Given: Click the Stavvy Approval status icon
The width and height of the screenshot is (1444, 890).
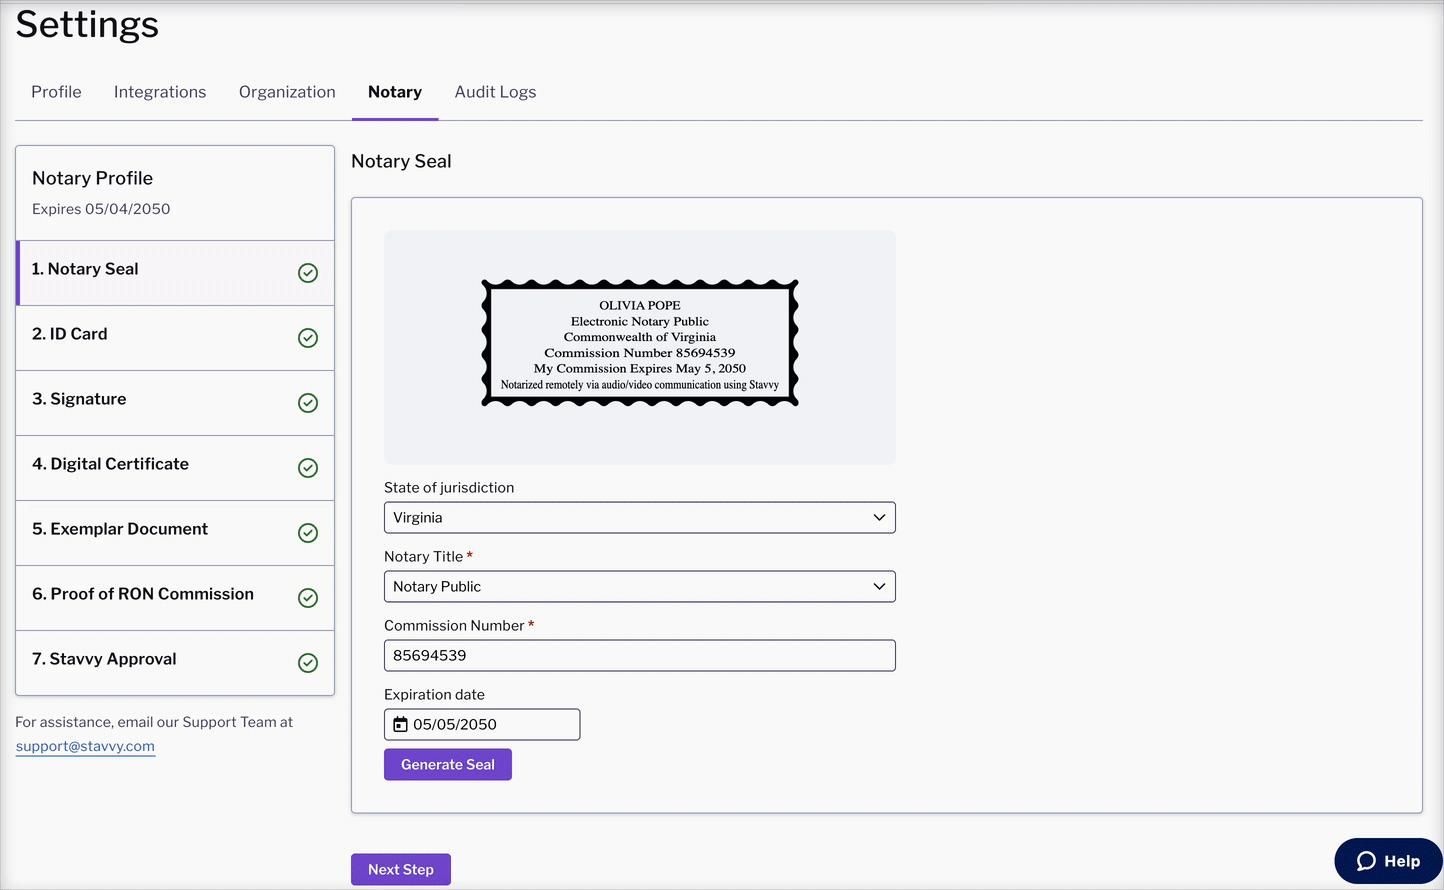Looking at the screenshot, I should pos(308,662).
